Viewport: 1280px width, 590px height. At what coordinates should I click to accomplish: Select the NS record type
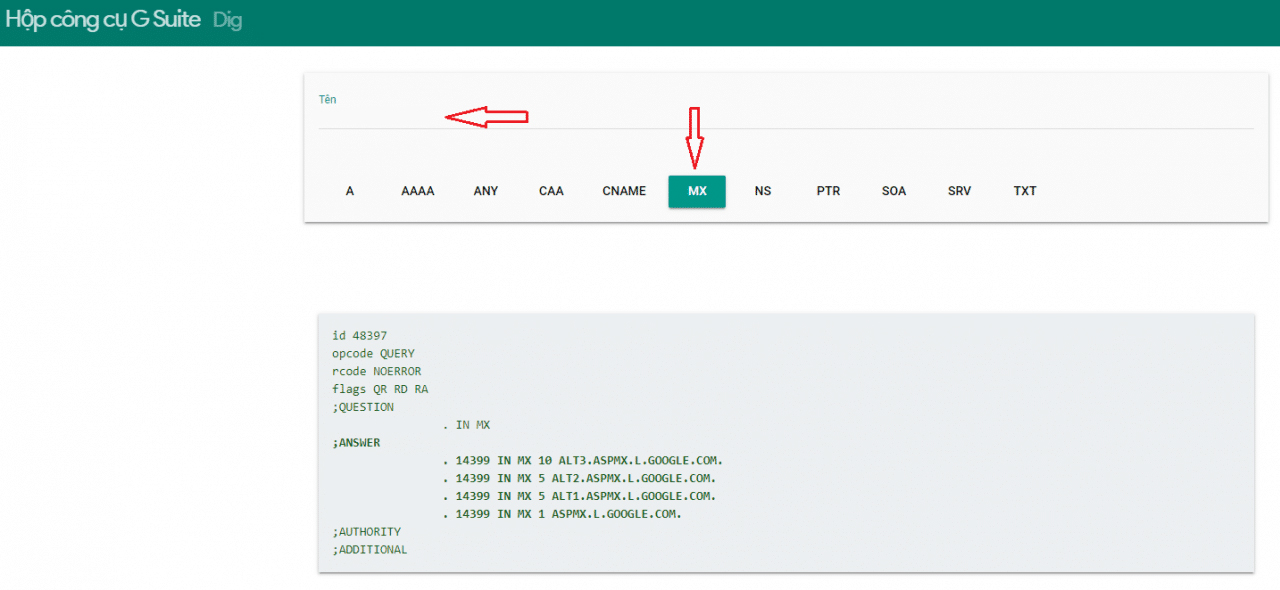[x=763, y=191]
